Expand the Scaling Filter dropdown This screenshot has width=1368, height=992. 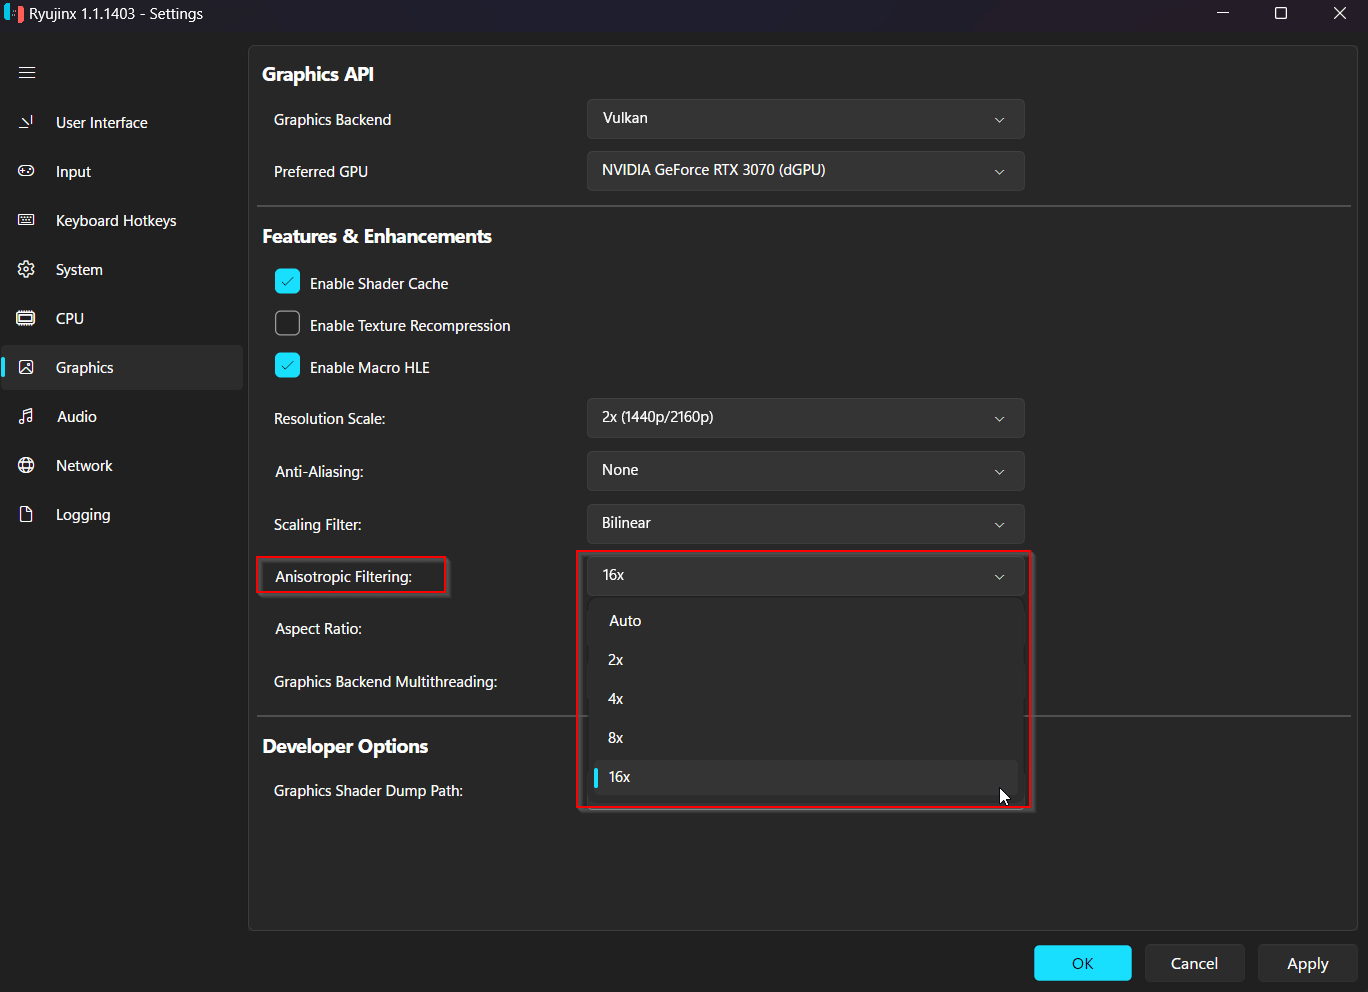[806, 524]
